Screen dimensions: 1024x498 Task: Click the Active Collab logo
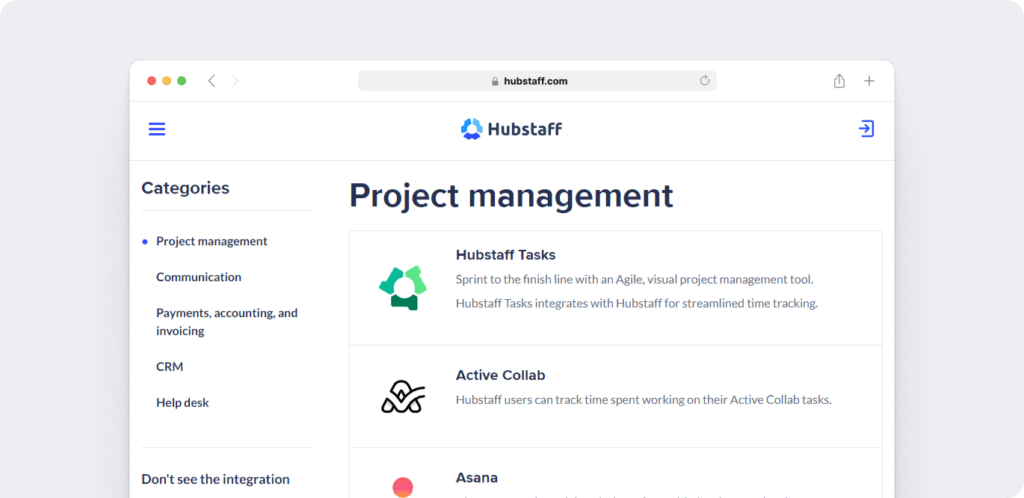click(403, 396)
